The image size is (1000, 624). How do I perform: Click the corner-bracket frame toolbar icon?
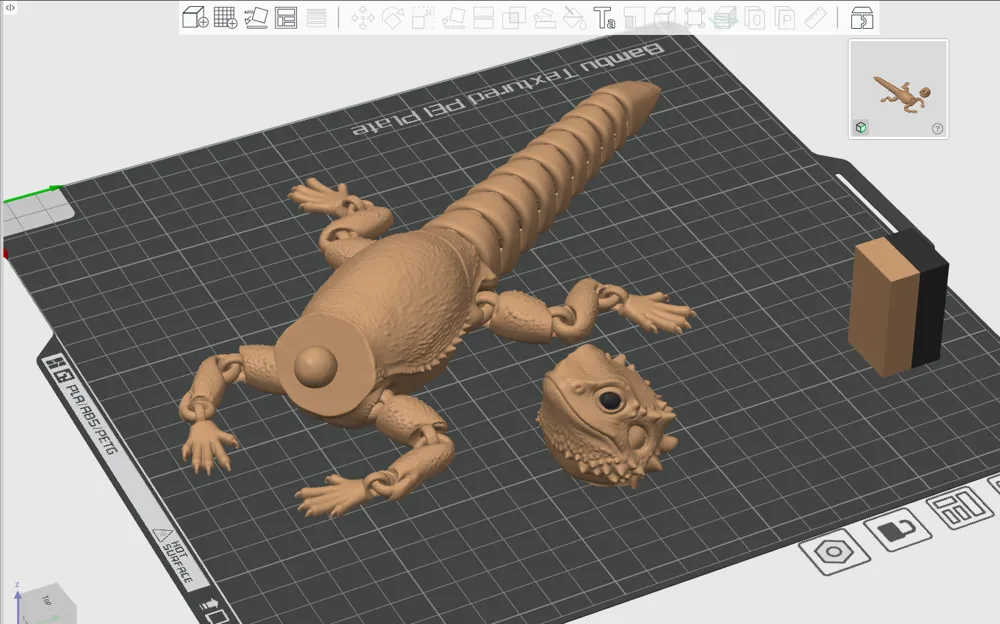click(694, 19)
